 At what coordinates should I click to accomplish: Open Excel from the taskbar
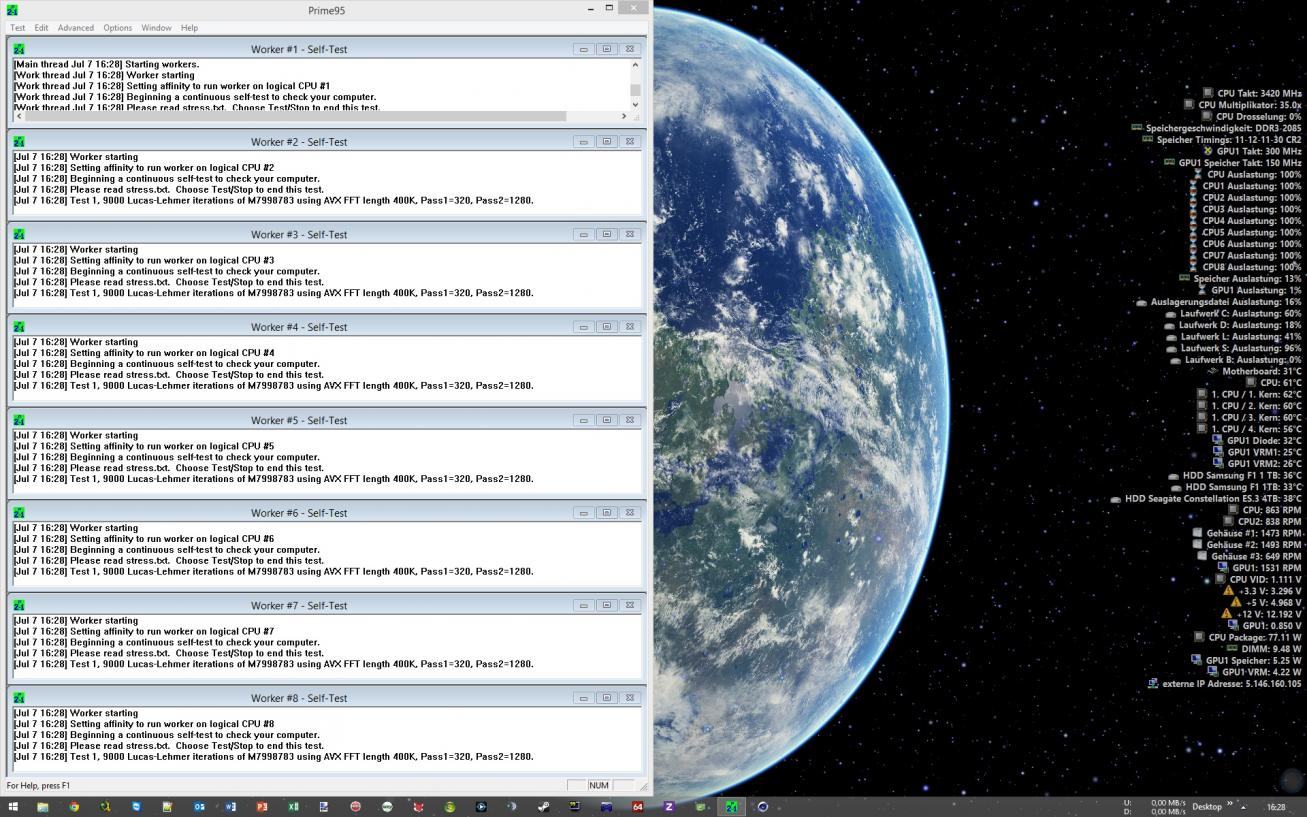pos(293,807)
